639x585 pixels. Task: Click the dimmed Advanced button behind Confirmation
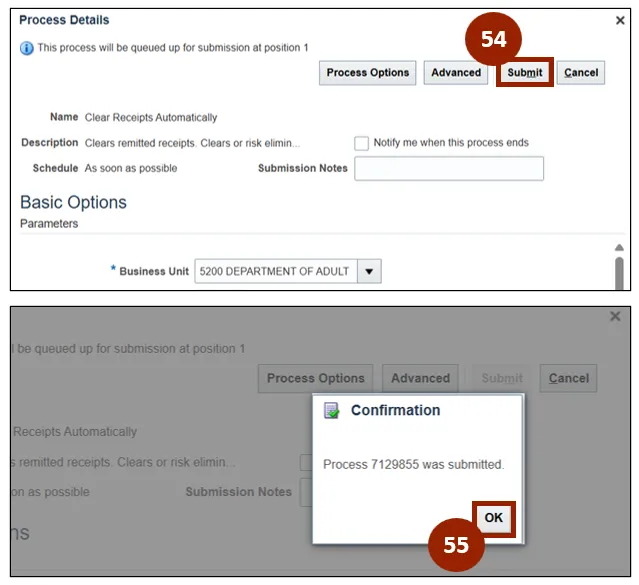pyautogui.click(x=420, y=378)
